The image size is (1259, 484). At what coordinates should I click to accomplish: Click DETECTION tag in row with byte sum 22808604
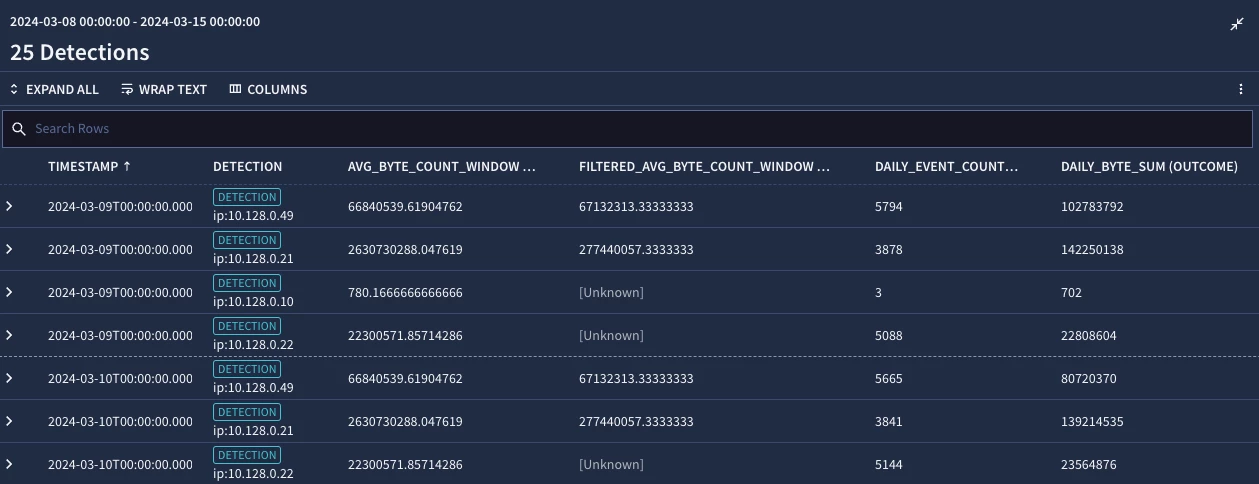tap(247, 326)
